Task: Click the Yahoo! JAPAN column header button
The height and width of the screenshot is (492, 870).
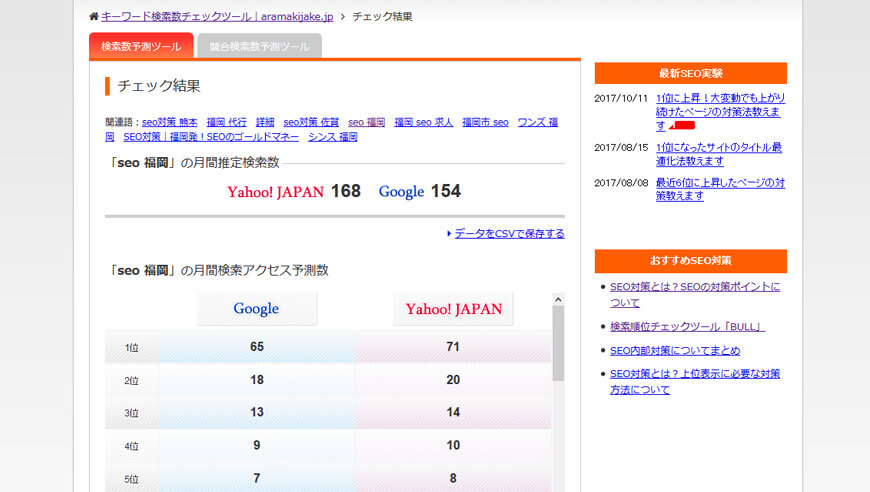Action: (453, 309)
